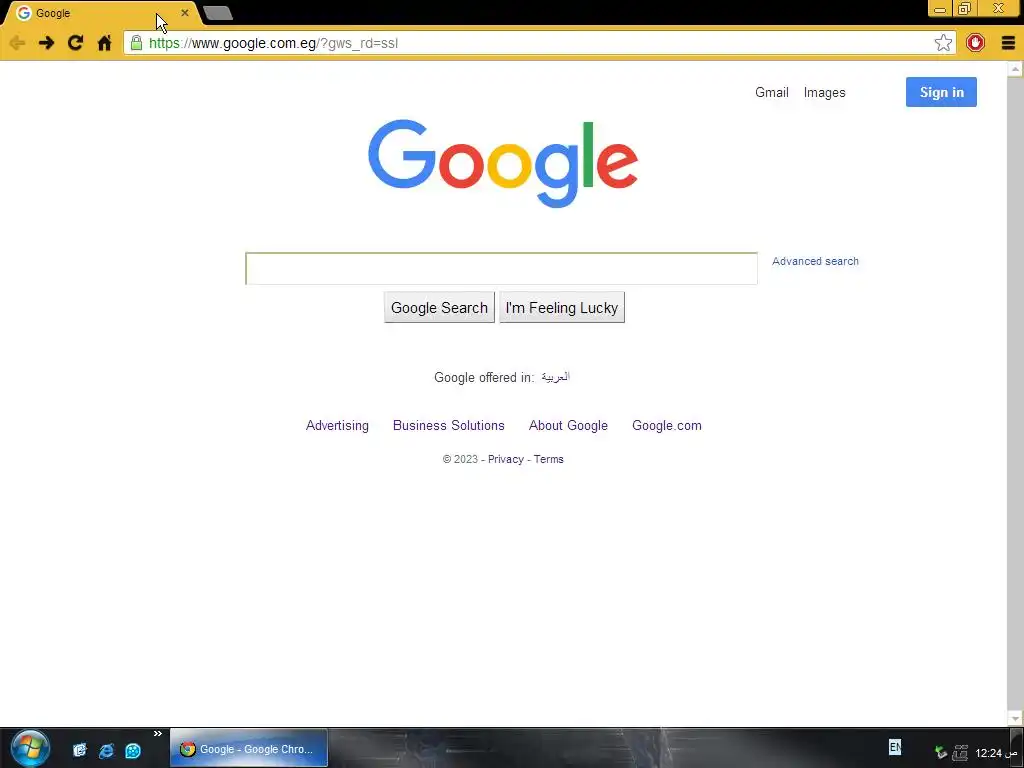Go to Google.com link

click(x=667, y=426)
